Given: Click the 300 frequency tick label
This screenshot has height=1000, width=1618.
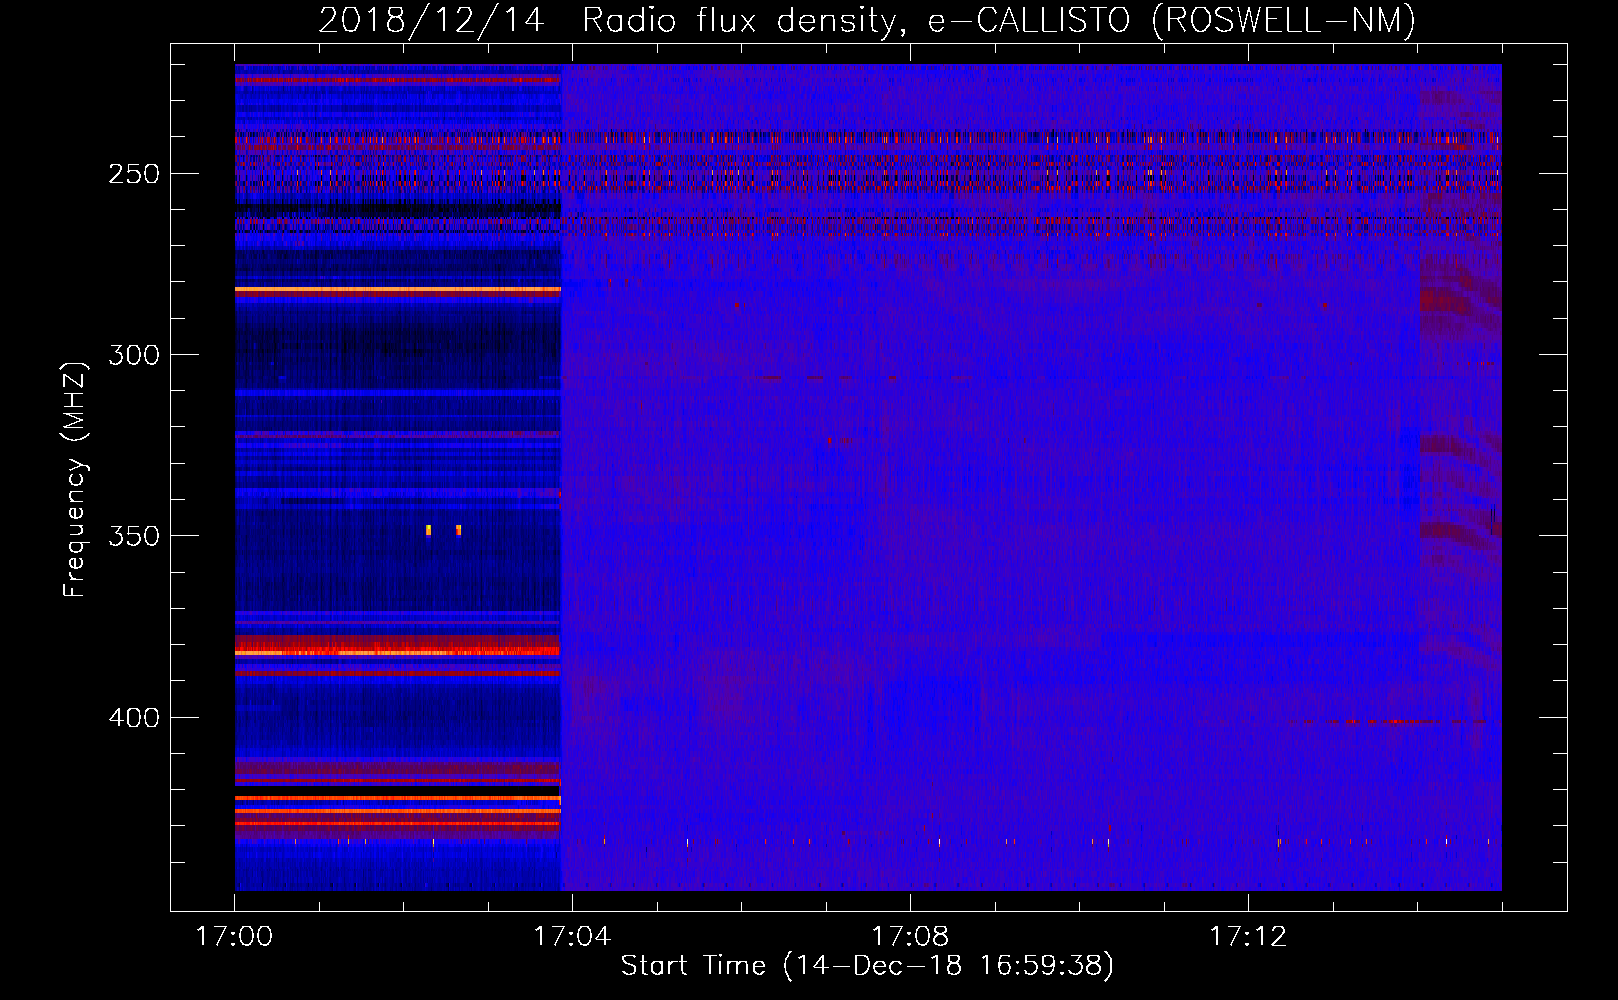Looking at the screenshot, I should tap(134, 355).
